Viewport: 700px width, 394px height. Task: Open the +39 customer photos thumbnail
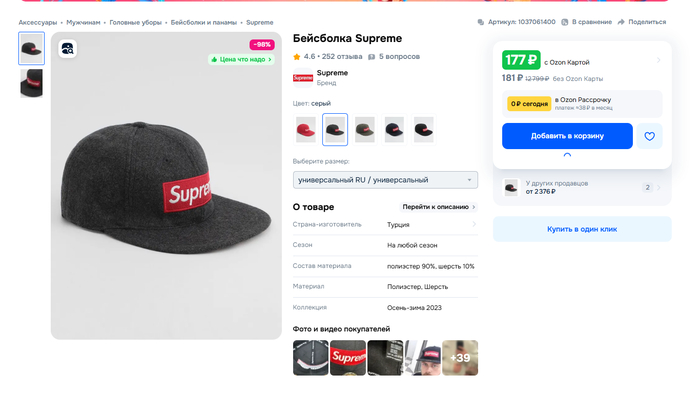click(460, 358)
